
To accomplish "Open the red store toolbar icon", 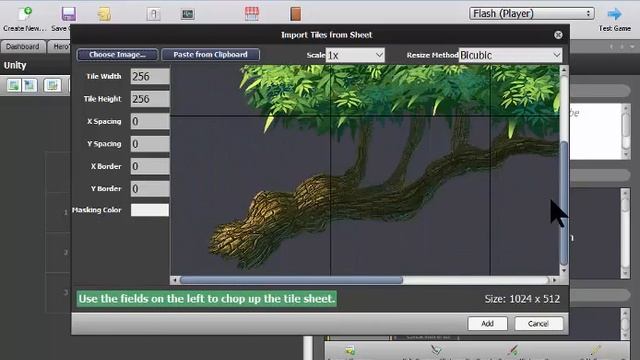I will click(252, 14).
